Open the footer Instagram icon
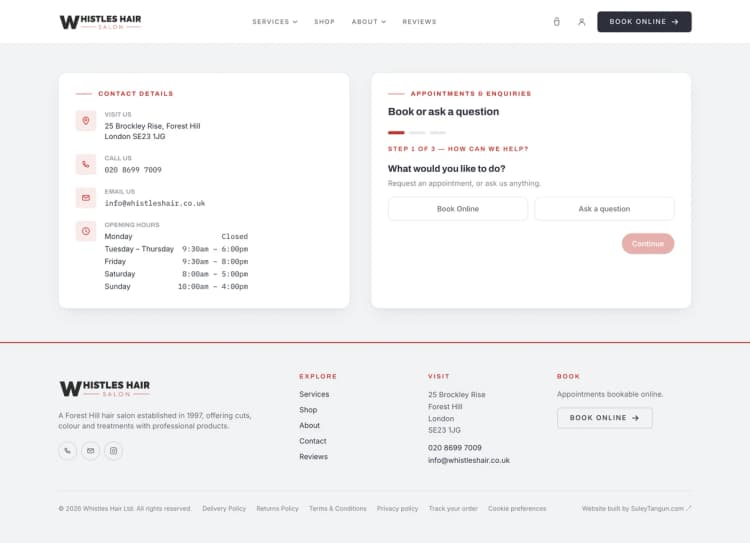 click(x=113, y=451)
